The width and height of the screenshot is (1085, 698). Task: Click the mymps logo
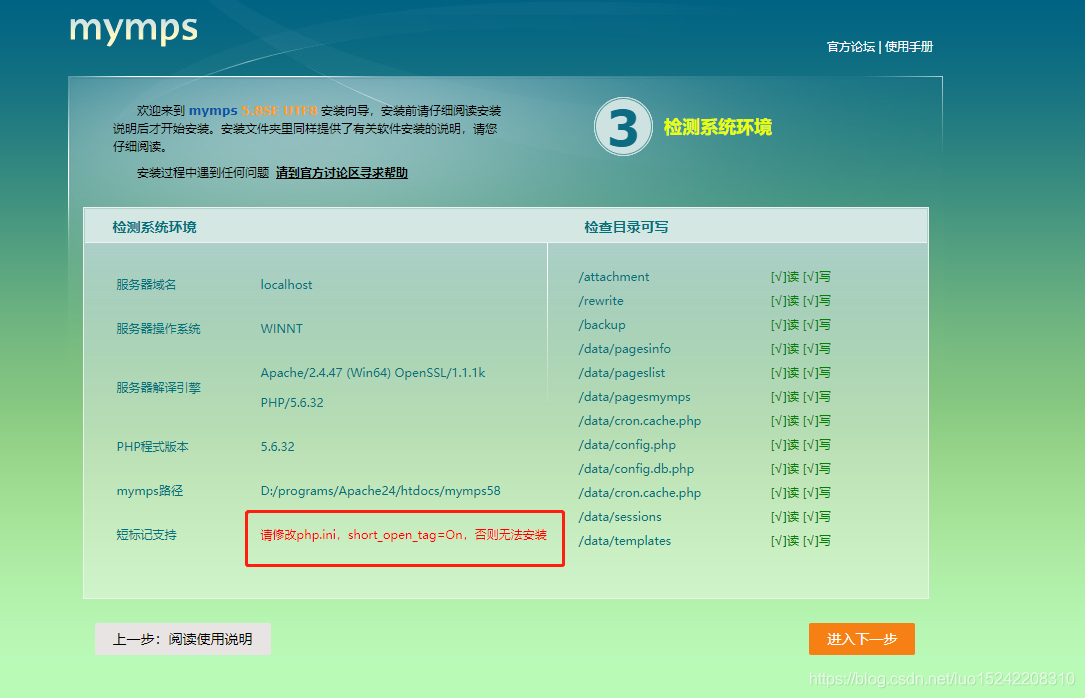[x=134, y=30]
